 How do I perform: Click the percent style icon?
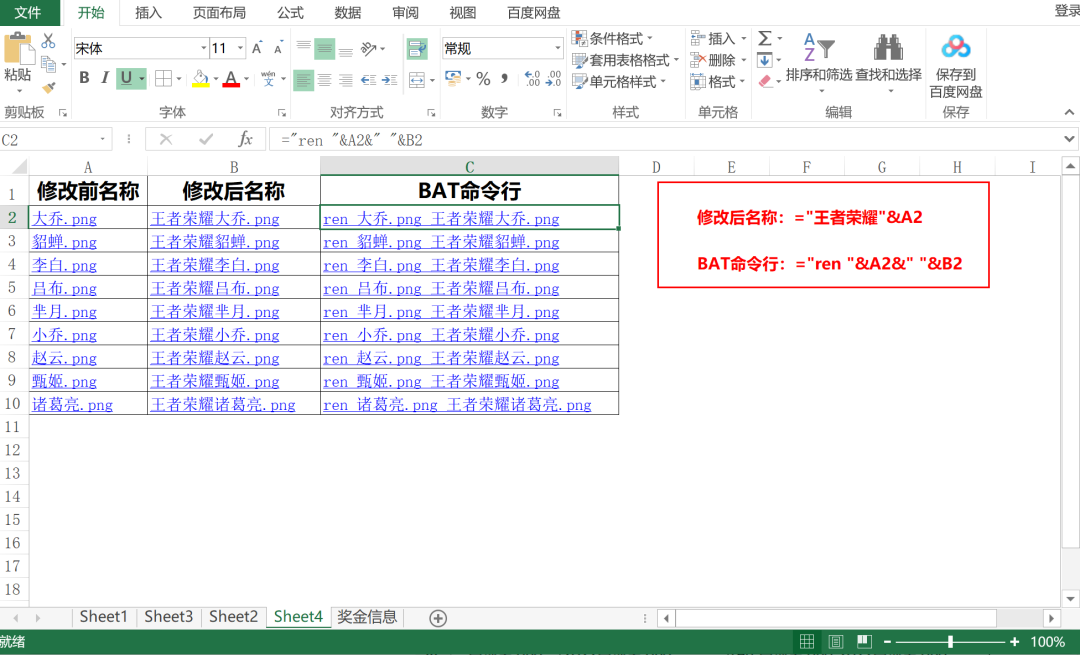click(483, 79)
